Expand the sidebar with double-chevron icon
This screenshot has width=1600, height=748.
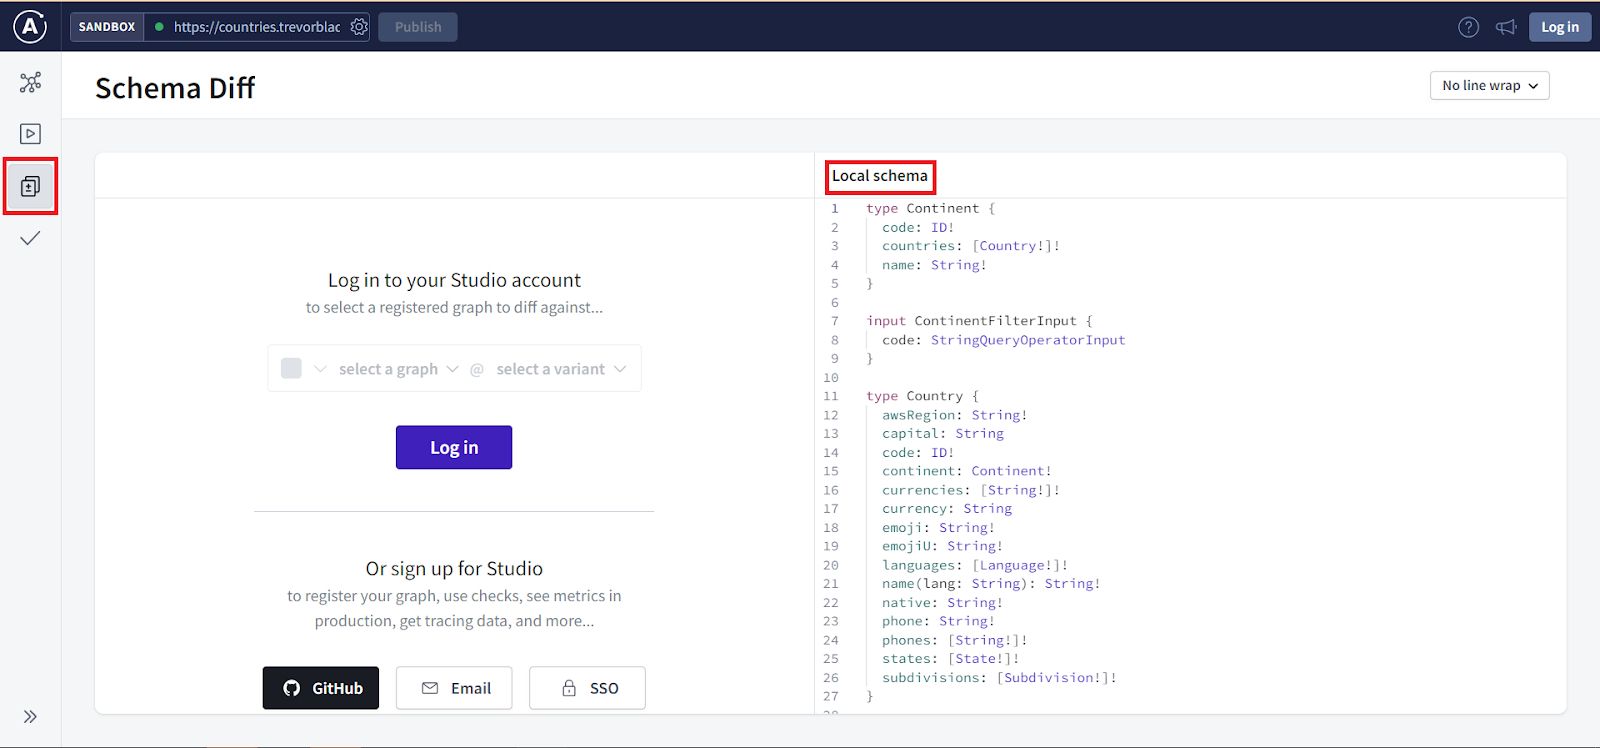pyautogui.click(x=30, y=716)
